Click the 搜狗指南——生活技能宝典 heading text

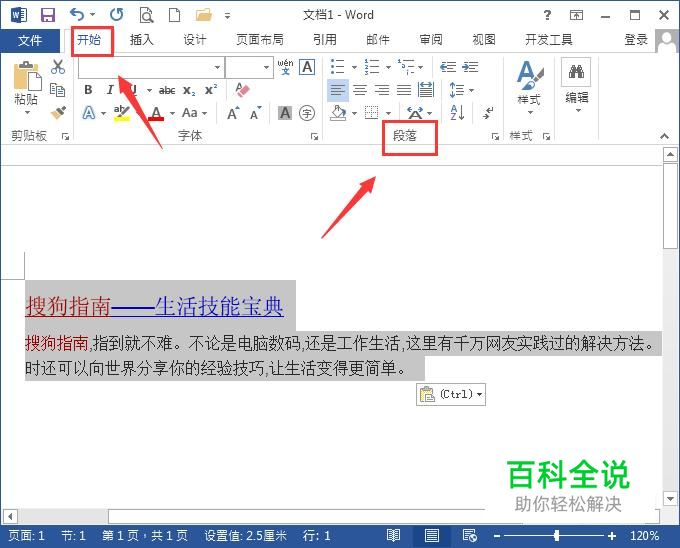click(x=154, y=307)
